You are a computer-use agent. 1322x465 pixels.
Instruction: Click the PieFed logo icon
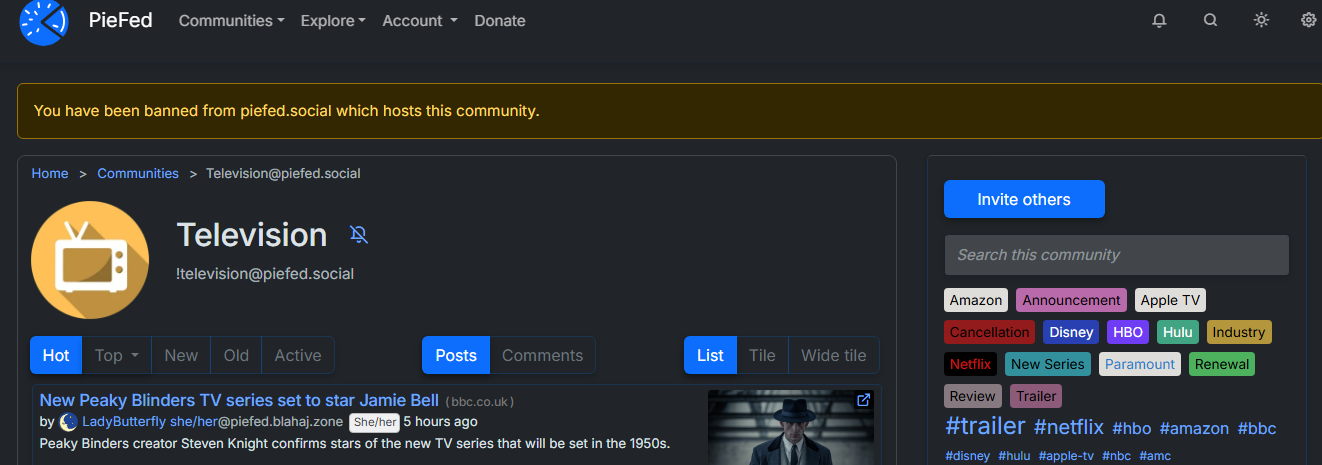[44, 20]
